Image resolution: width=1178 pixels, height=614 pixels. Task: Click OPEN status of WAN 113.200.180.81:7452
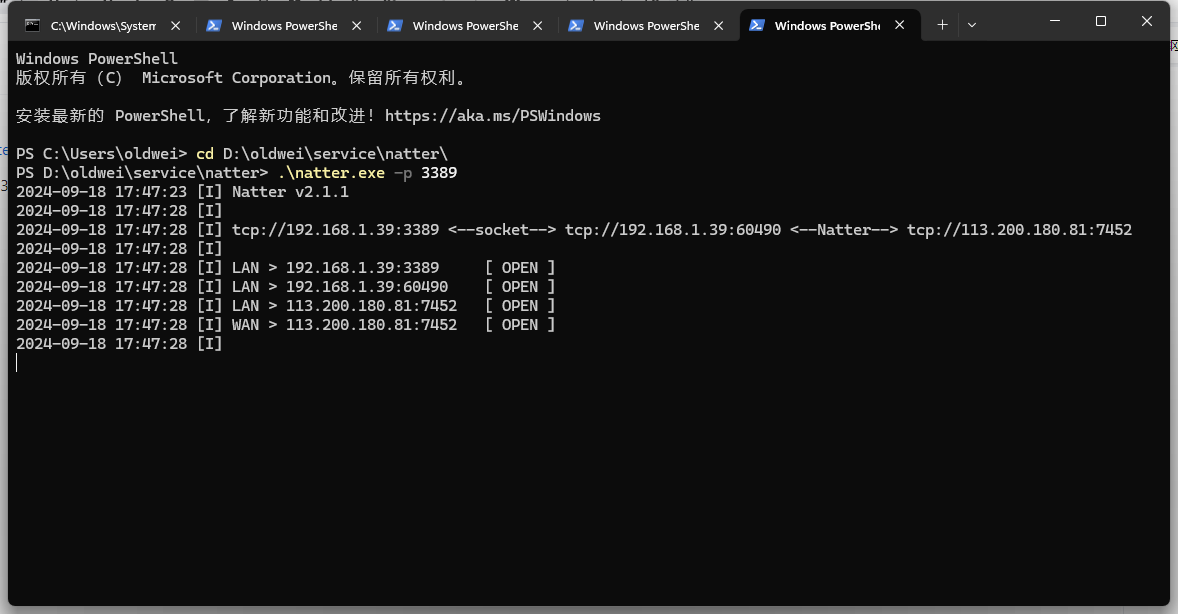pyautogui.click(x=520, y=325)
